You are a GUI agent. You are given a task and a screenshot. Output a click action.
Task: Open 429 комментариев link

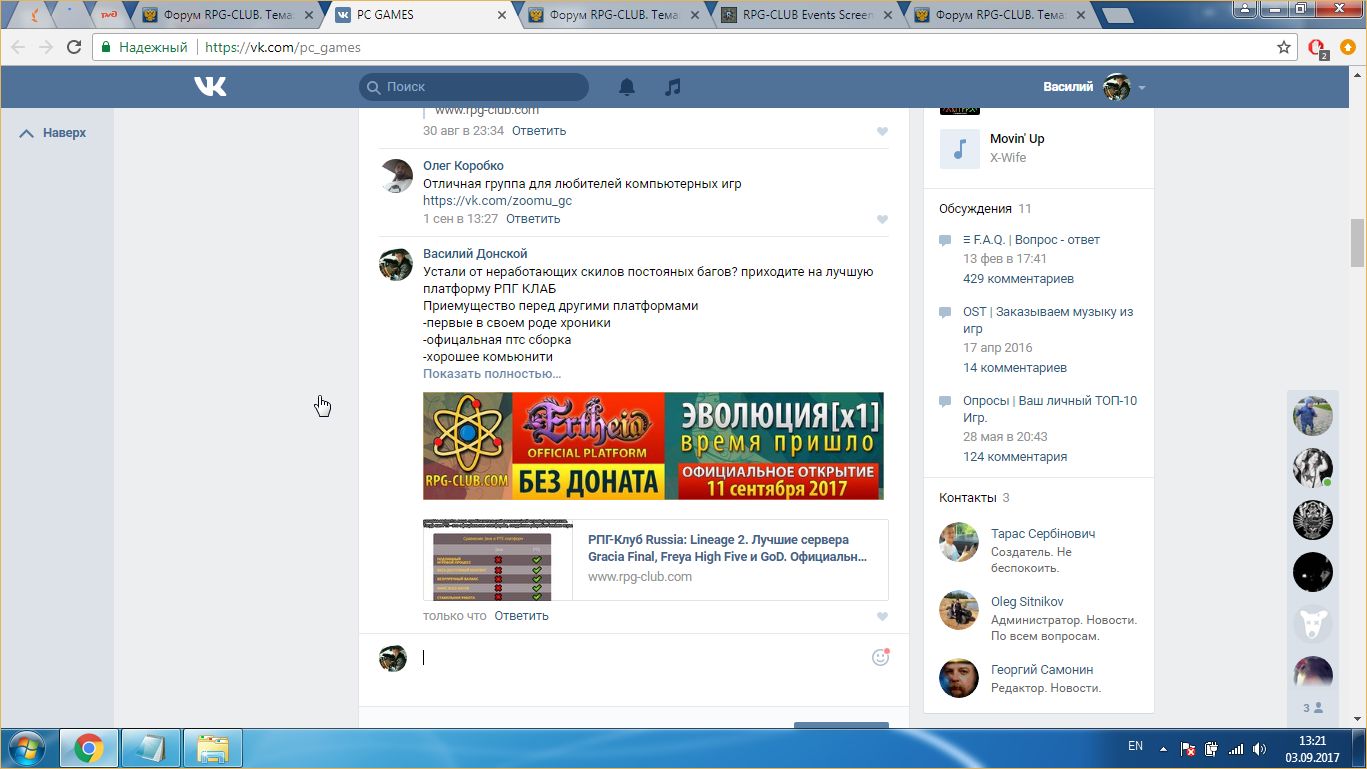point(1018,279)
